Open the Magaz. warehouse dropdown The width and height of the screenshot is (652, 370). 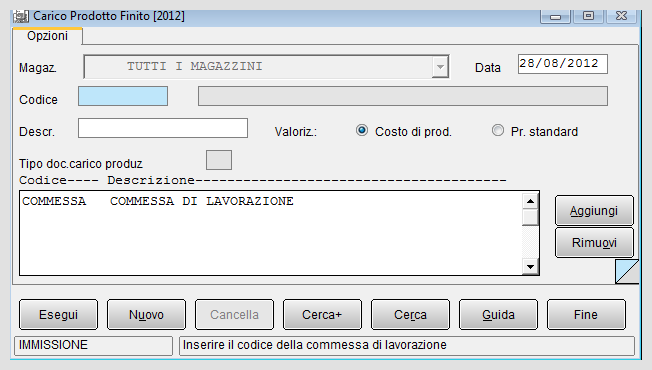(x=440, y=67)
